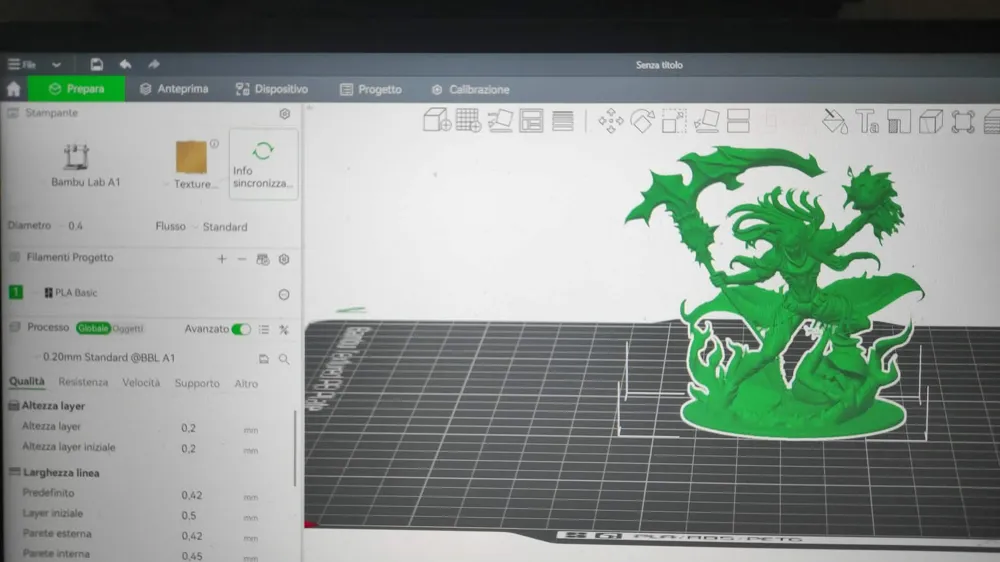Remove a filament with minus

pos(242,259)
